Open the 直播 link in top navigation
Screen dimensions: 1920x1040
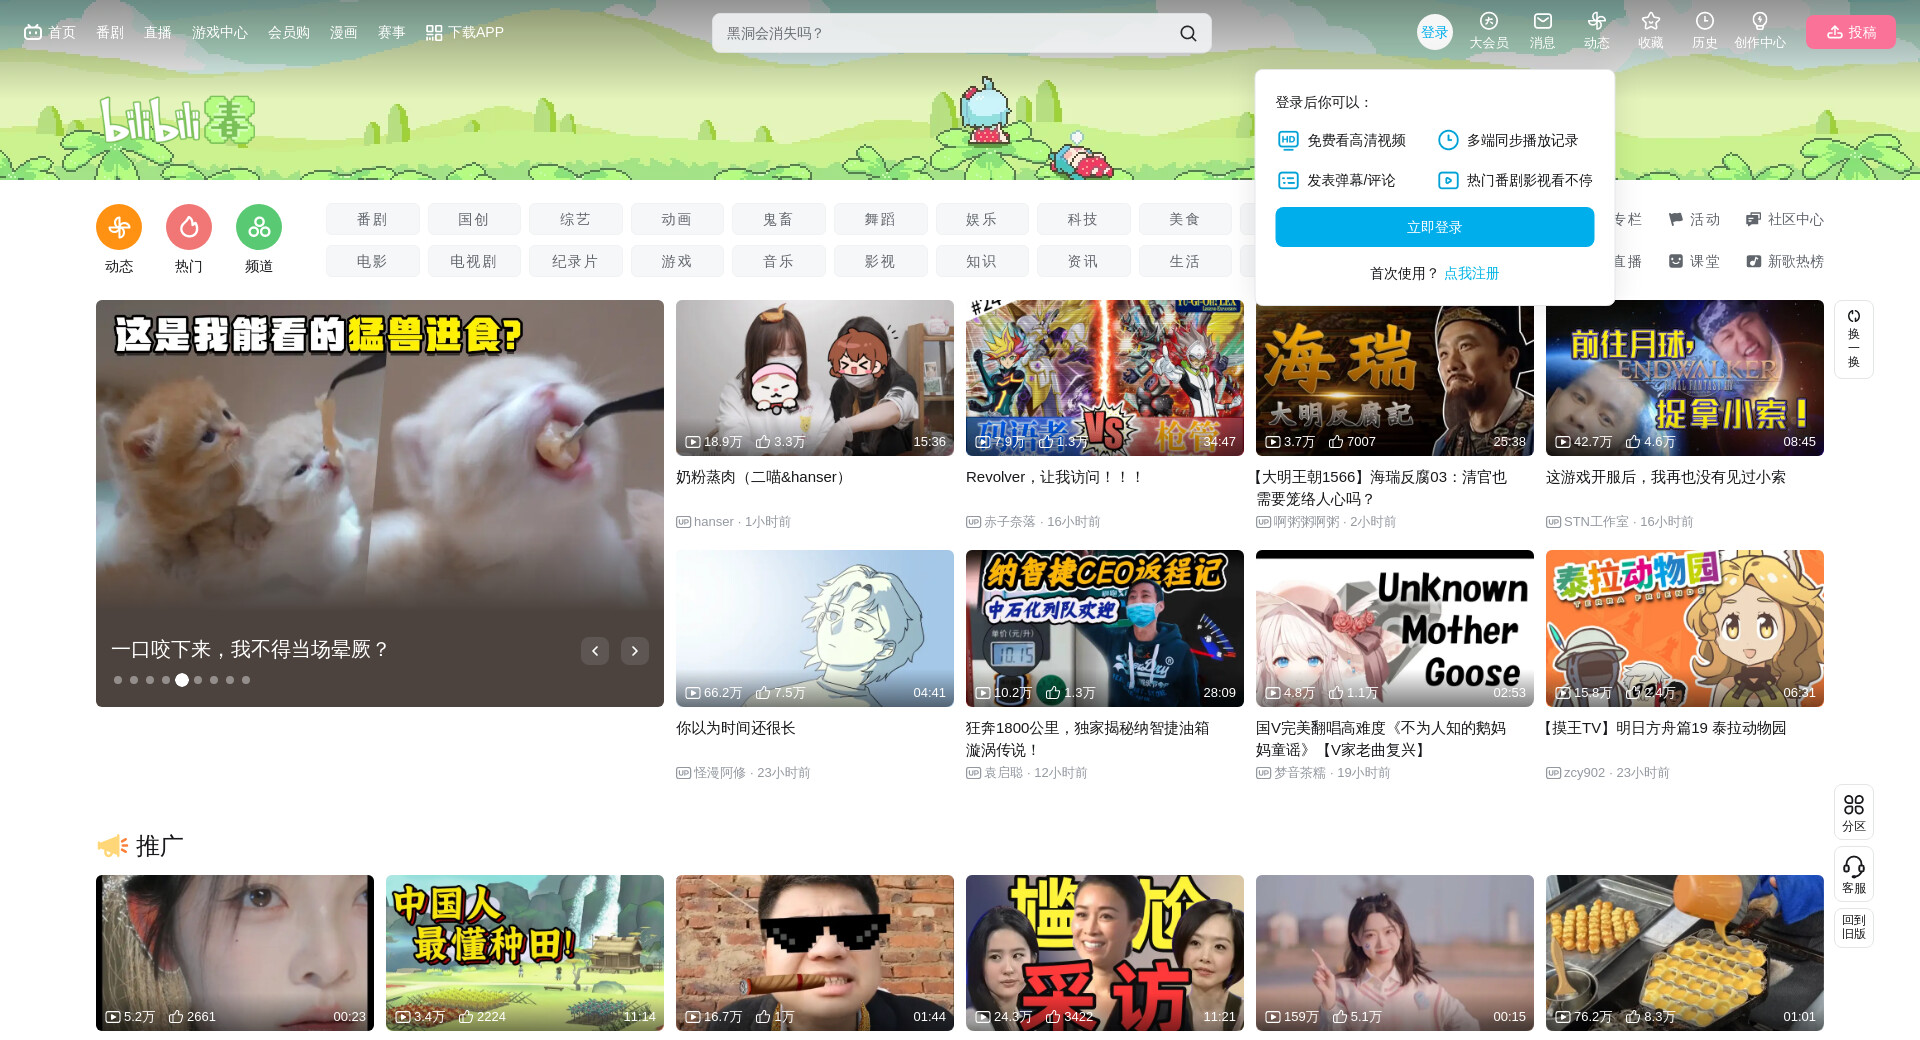tap(158, 32)
